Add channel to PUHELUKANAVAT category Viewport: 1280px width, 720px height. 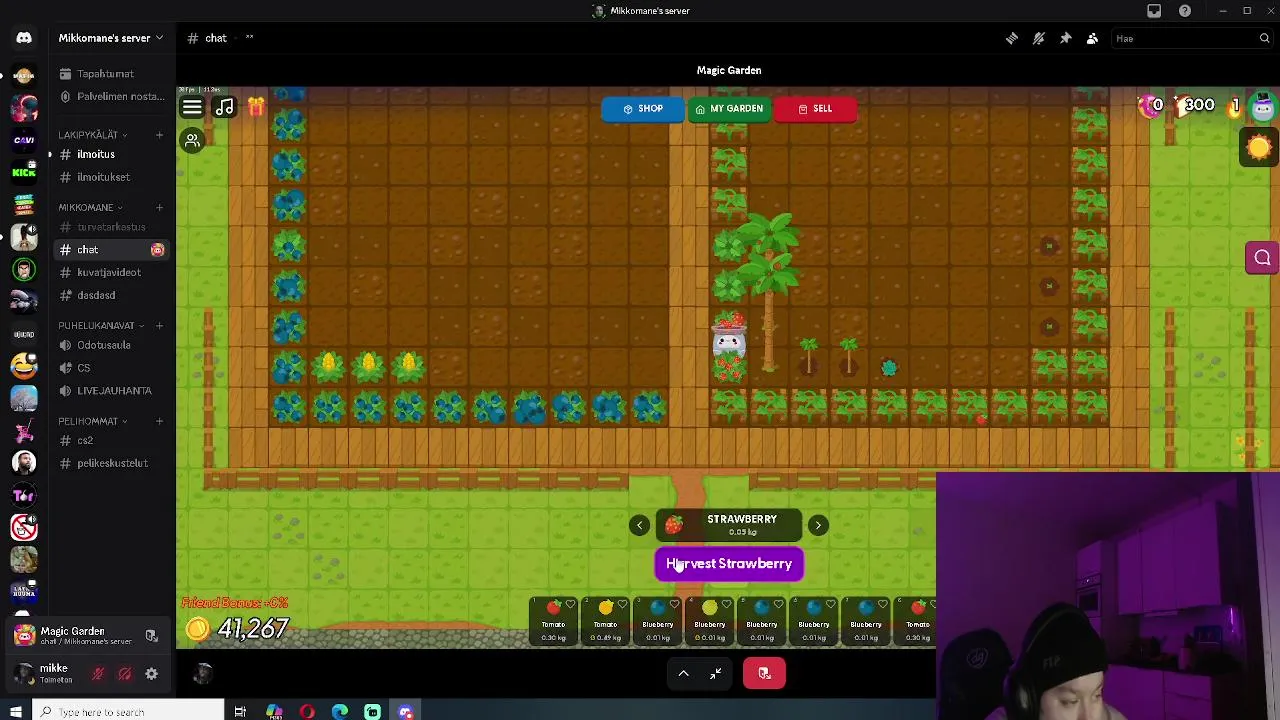[x=159, y=326]
